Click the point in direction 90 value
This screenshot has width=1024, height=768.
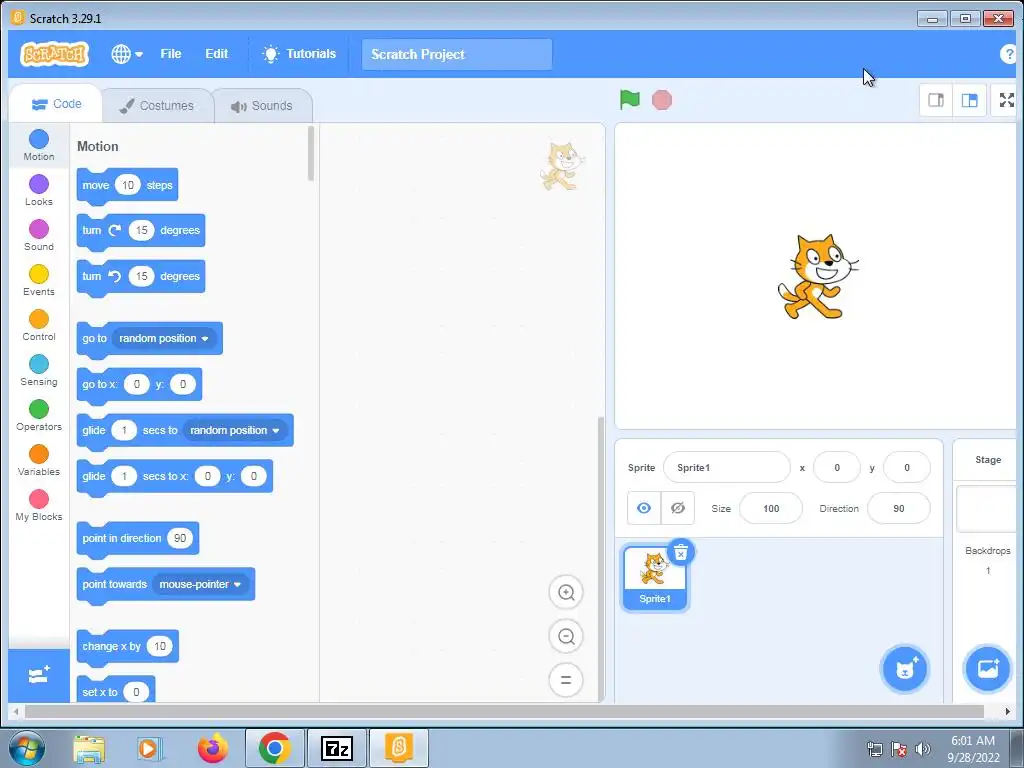(180, 538)
